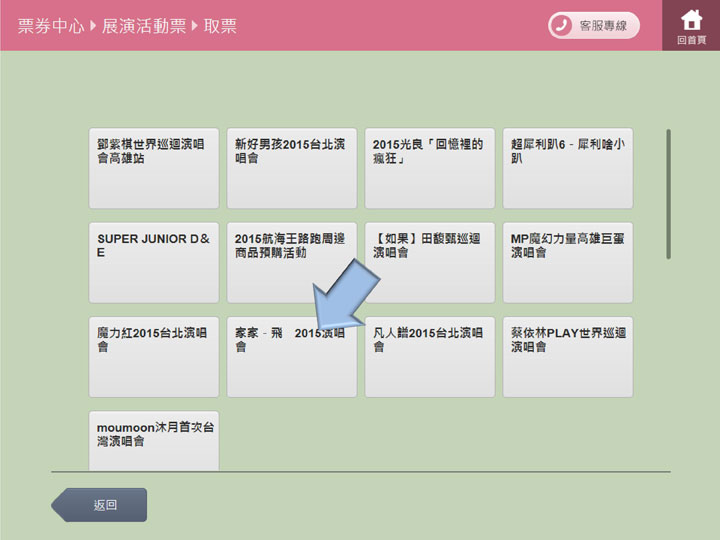Screen dimensions: 720x540
Task: Choose 凡人譜2015台北演唱會 event
Action: pos(429,357)
